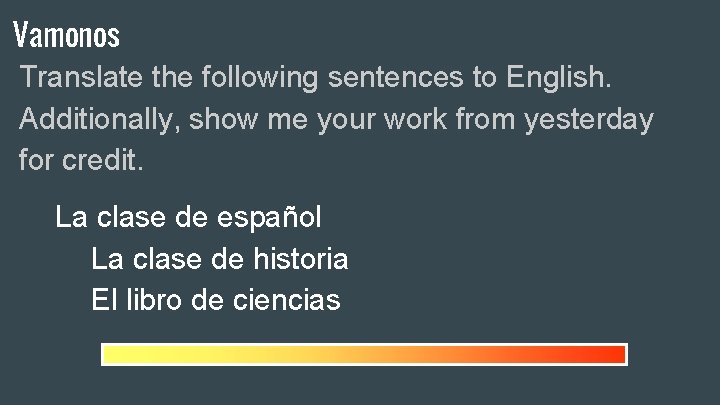
Task: Select the text 'for credit.'
Action: [x=82, y=160]
